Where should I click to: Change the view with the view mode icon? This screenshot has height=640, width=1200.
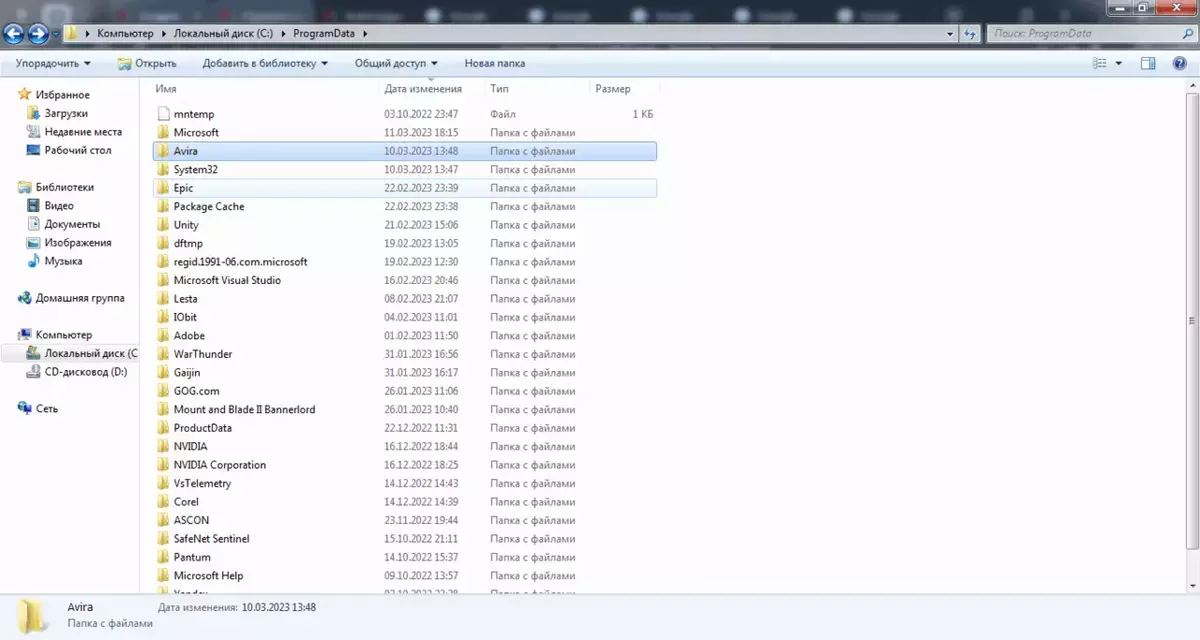(x=1100, y=63)
